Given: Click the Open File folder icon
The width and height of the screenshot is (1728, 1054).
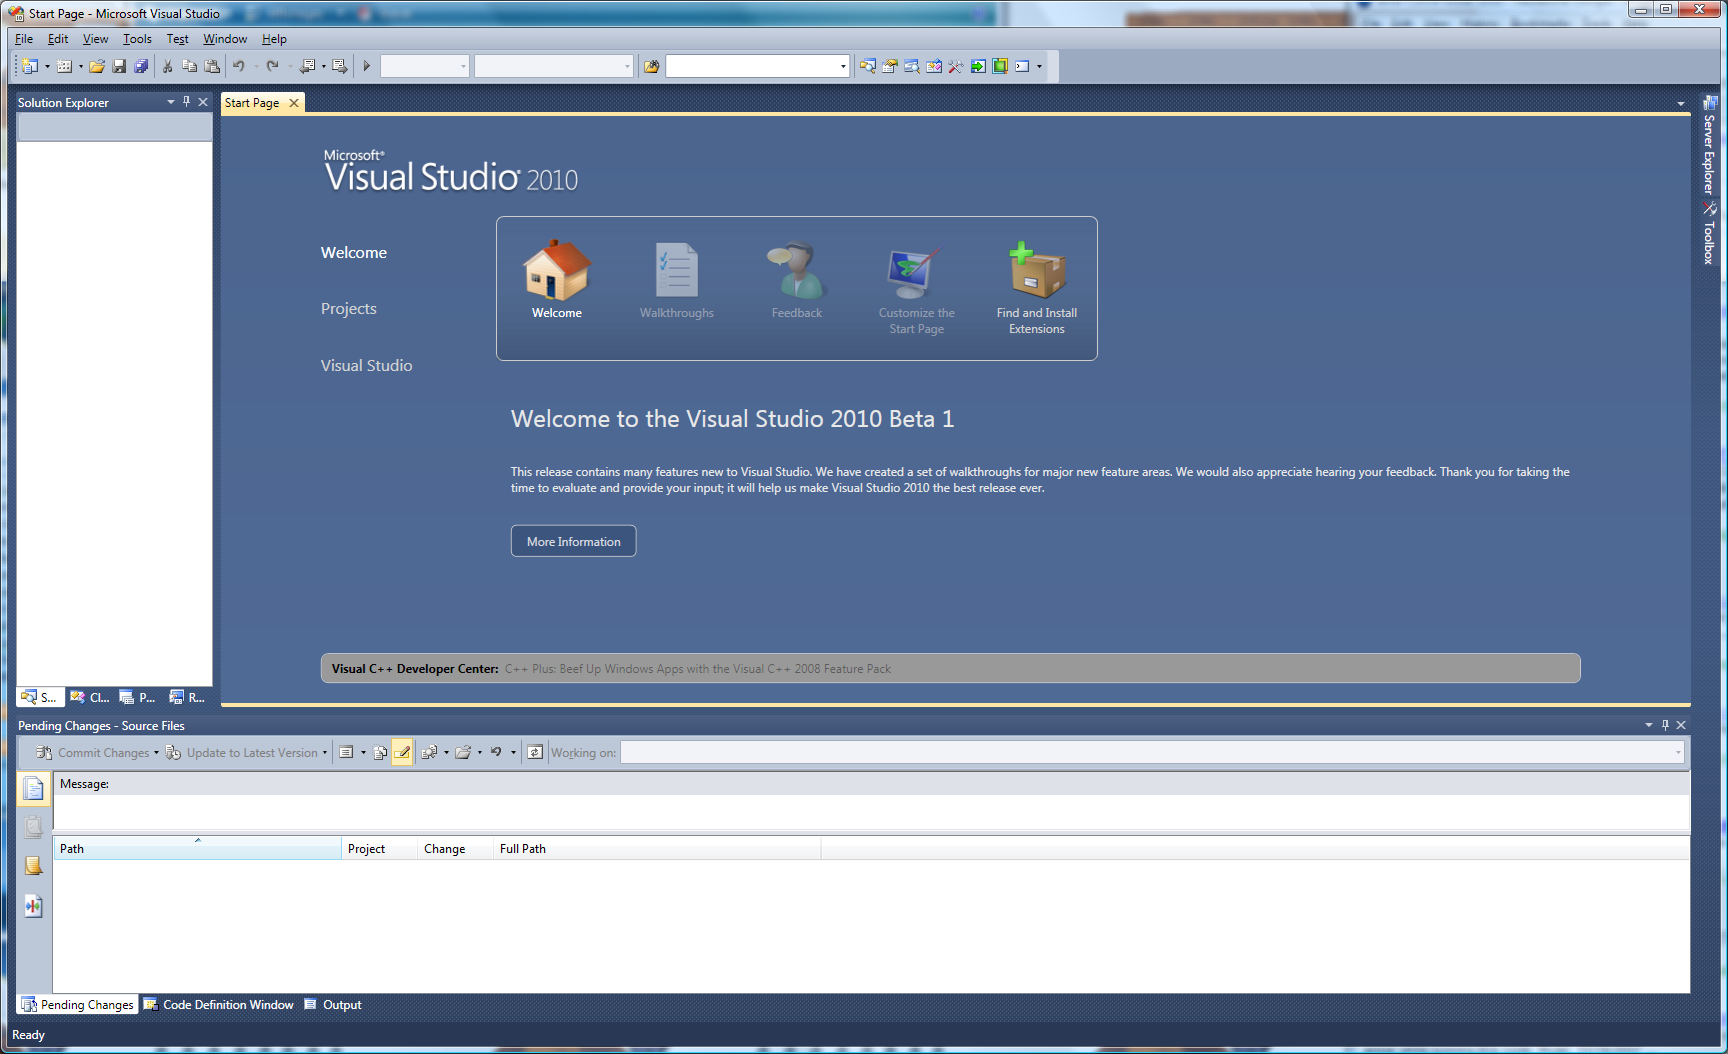Looking at the screenshot, I should [97, 66].
